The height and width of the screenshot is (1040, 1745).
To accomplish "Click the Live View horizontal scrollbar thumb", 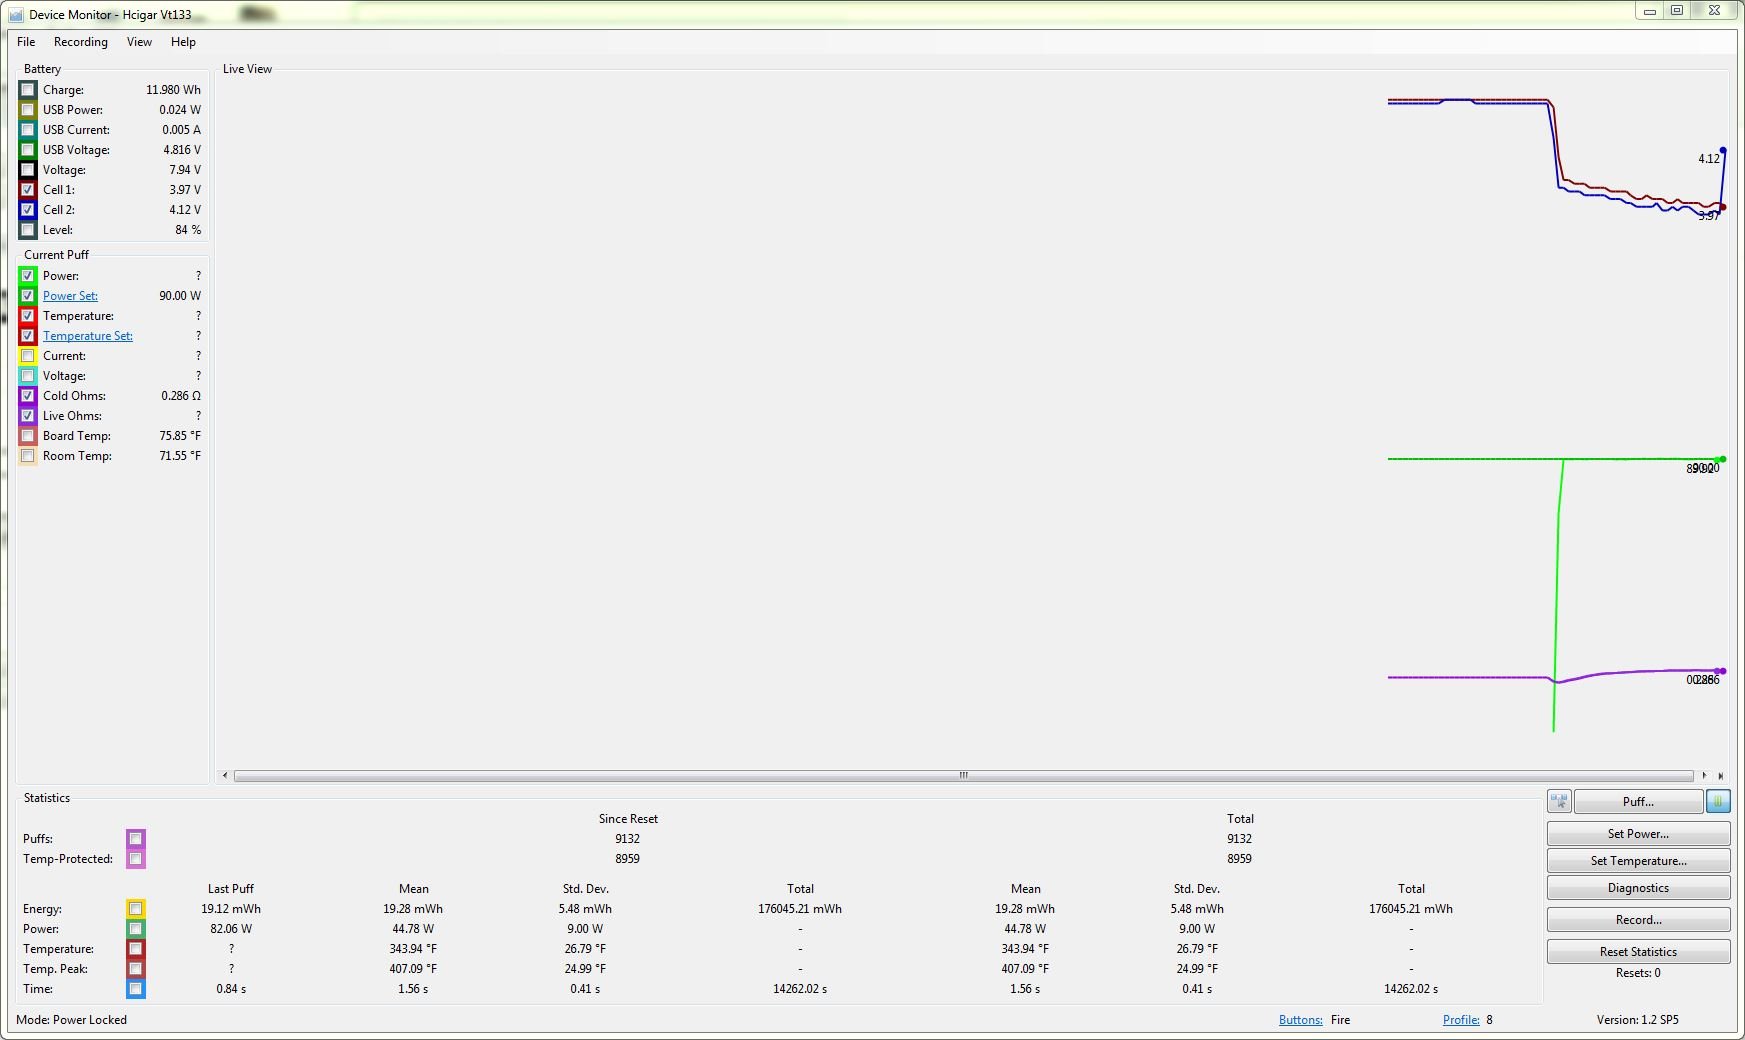I will tap(963, 775).
